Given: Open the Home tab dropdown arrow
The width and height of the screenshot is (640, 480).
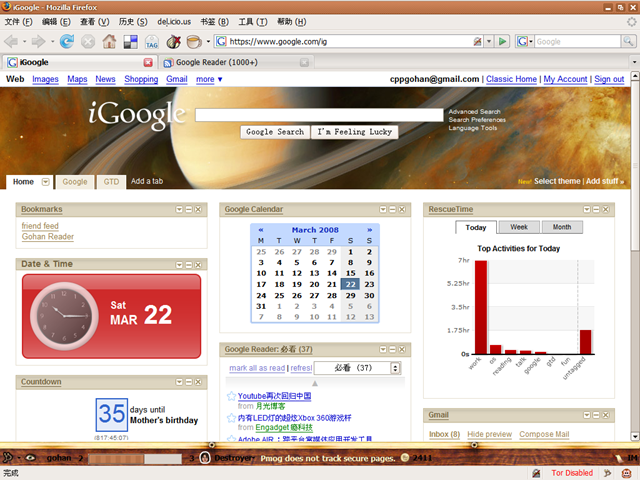Looking at the screenshot, I should point(46,182).
